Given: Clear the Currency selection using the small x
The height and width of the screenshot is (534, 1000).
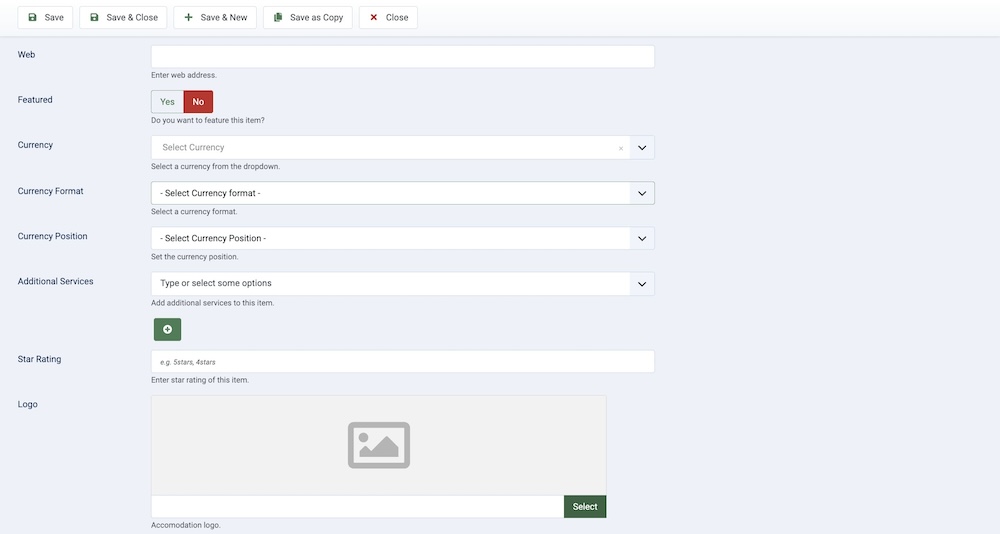Looking at the screenshot, I should pyautogui.click(x=620, y=148).
